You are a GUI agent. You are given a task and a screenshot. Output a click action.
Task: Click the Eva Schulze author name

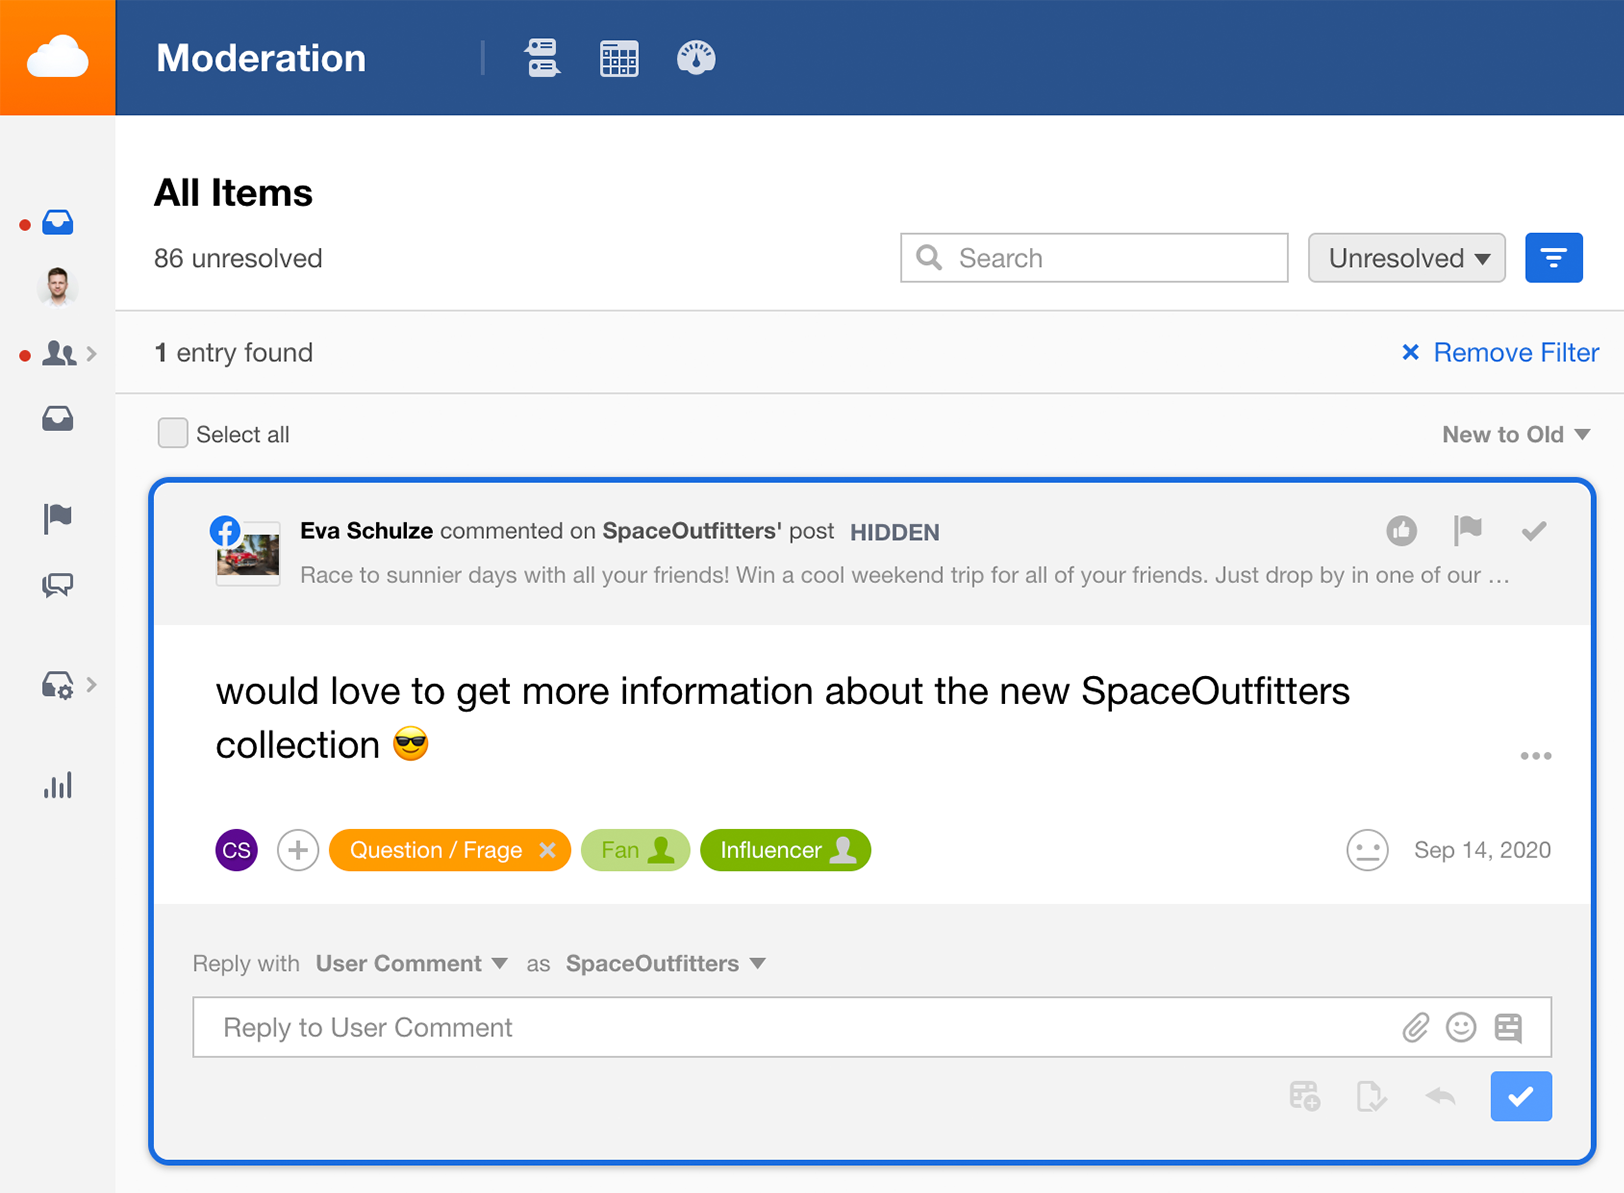tap(366, 531)
